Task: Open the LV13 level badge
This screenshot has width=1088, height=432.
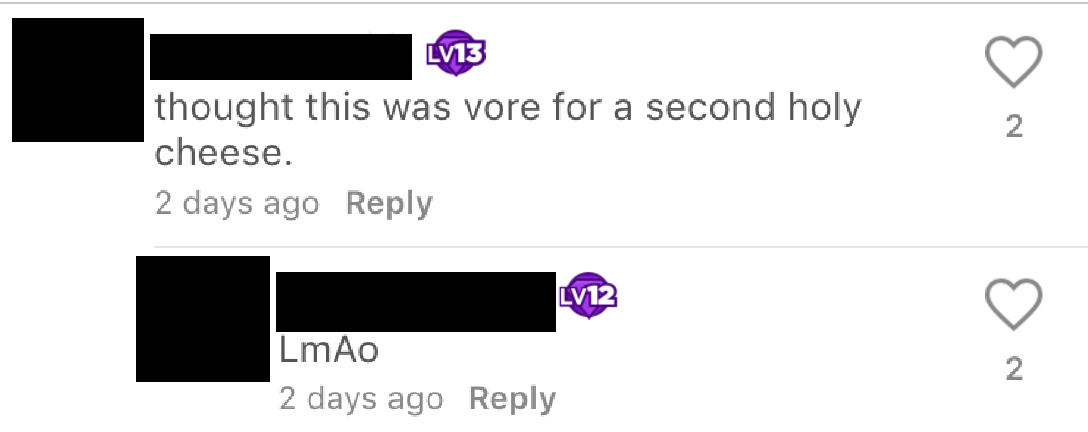Action: (x=456, y=53)
